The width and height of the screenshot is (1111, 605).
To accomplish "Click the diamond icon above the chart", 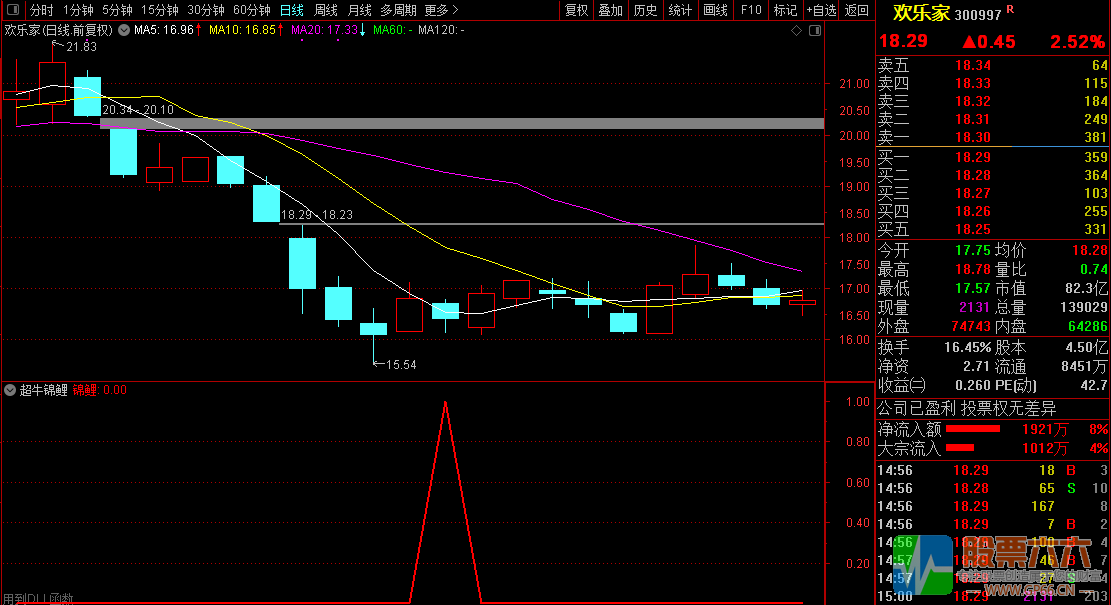I will (x=796, y=31).
